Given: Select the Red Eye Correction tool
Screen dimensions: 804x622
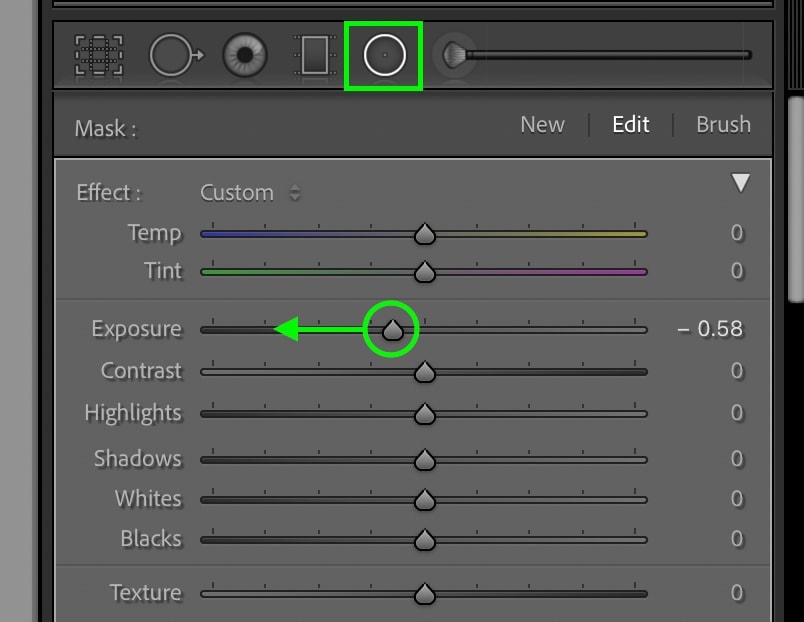Looking at the screenshot, I should point(245,55).
